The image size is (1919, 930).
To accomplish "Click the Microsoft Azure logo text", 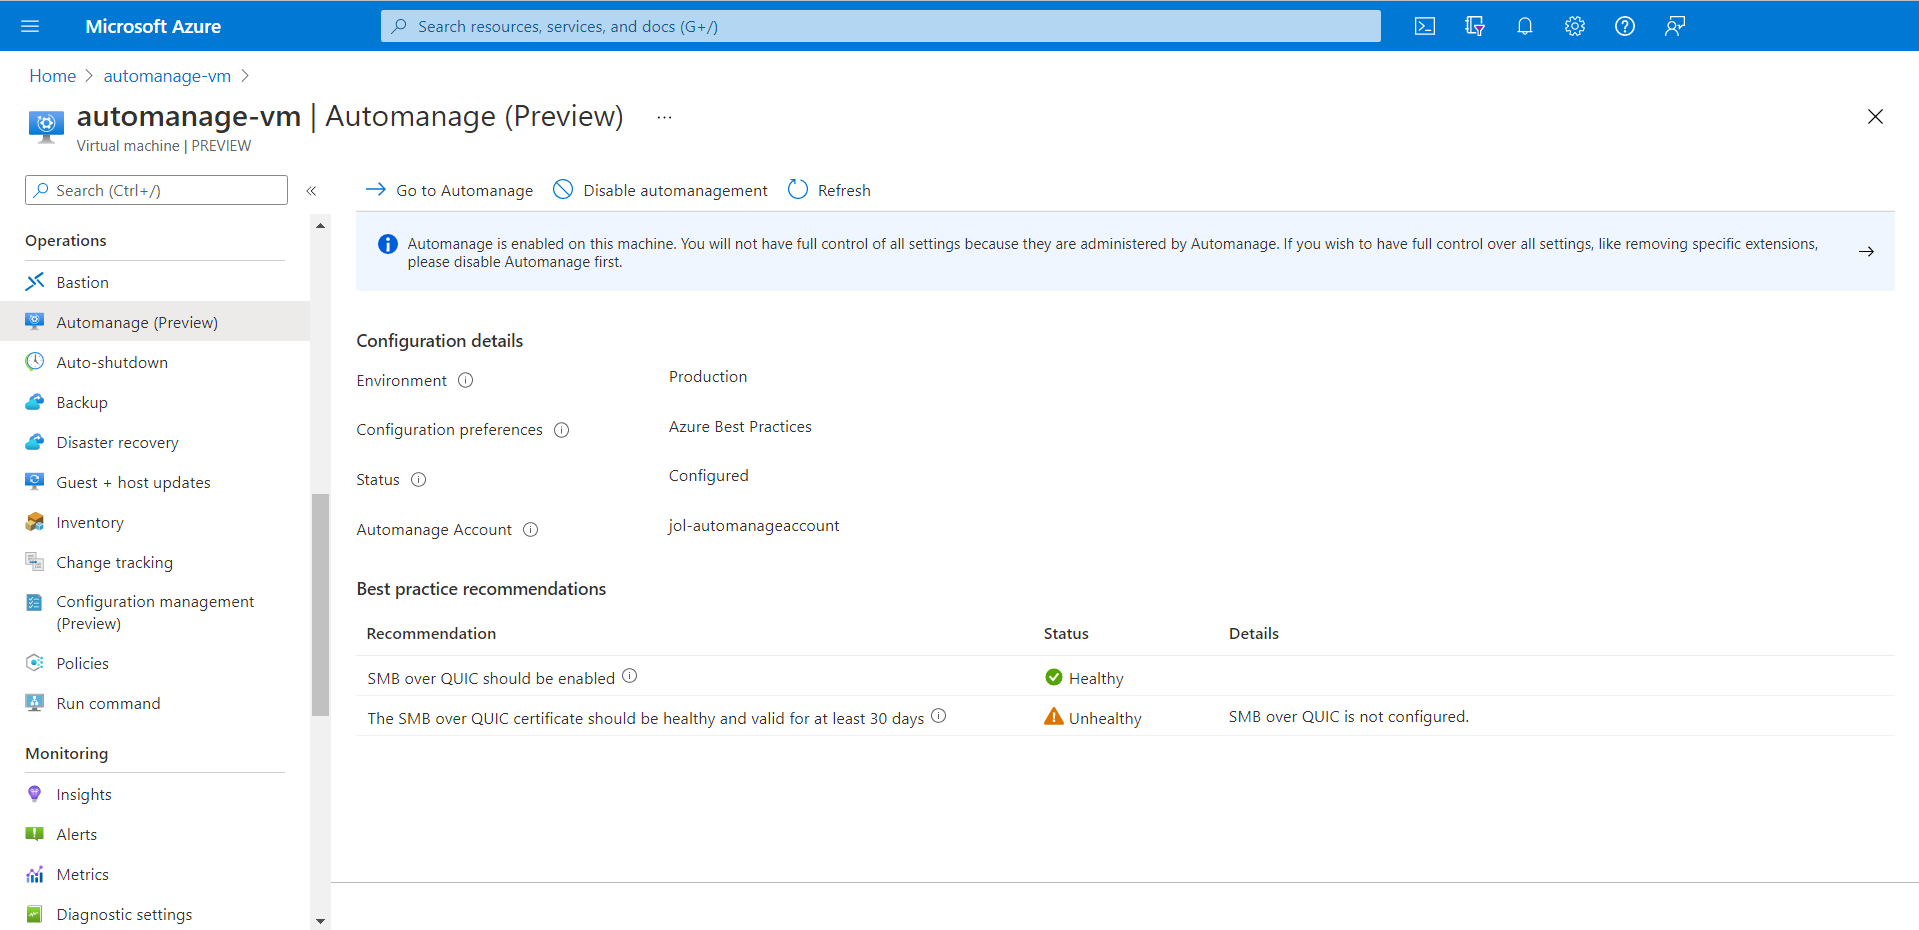I will (153, 26).
